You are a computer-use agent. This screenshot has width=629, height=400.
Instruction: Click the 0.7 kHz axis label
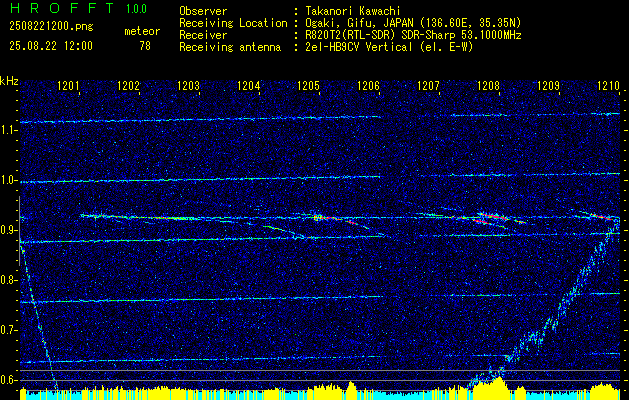[x=9, y=330]
